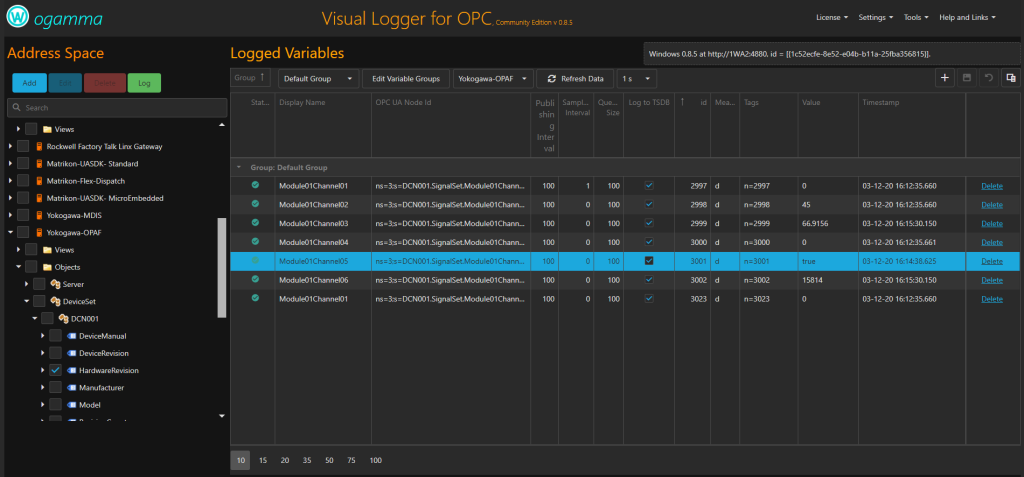Open the Tools menu
This screenshot has height=477, width=1024.
916,18
